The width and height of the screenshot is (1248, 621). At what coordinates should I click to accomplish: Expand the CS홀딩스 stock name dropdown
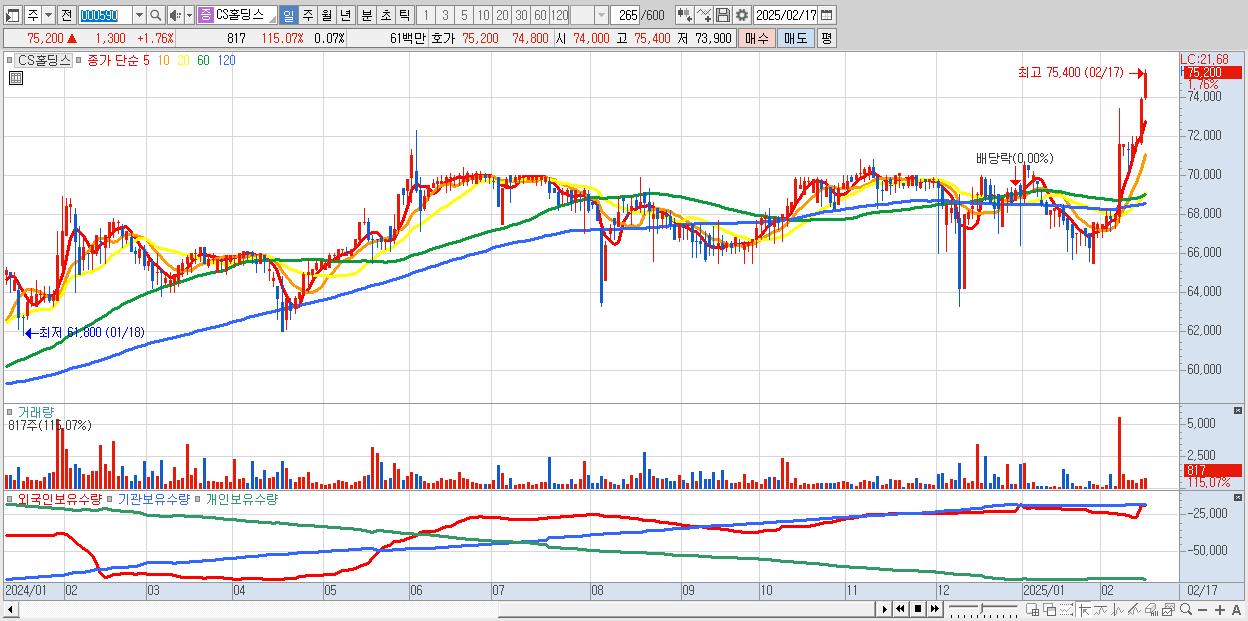click(x=271, y=21)
